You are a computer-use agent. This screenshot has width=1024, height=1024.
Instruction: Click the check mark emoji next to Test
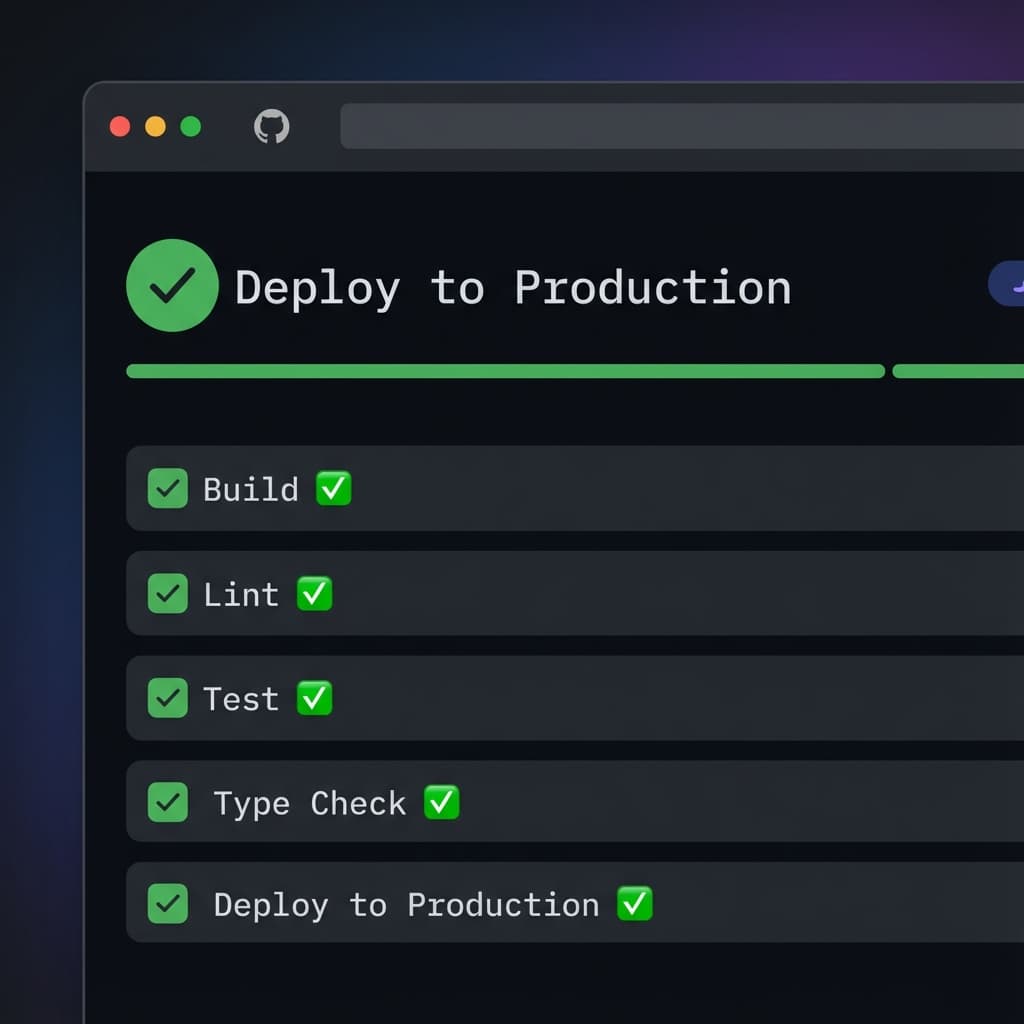(x=315, y=699)
